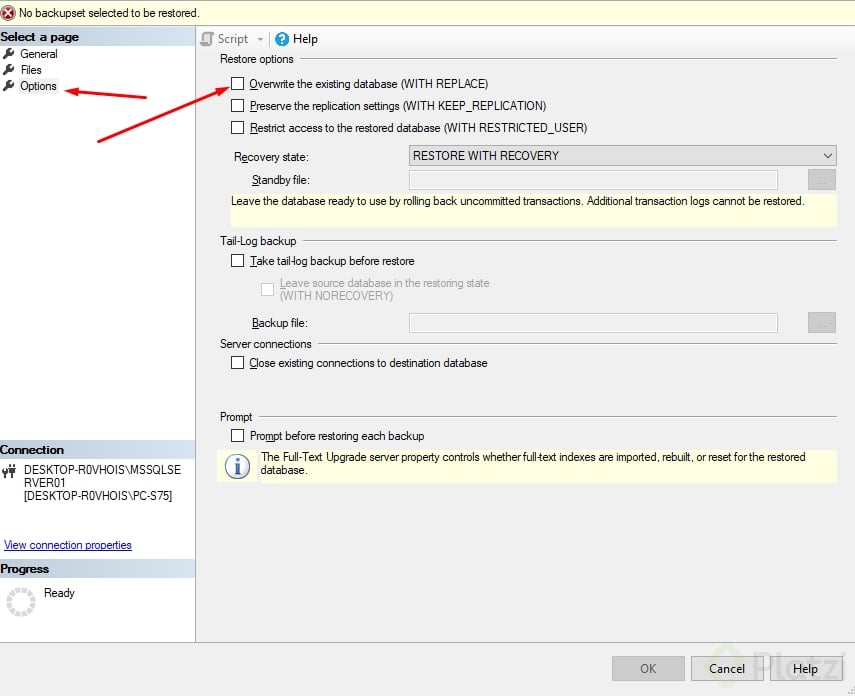Open the General page
The height and width of the screenshot is (696, 855).
click(x=39, y=54)
